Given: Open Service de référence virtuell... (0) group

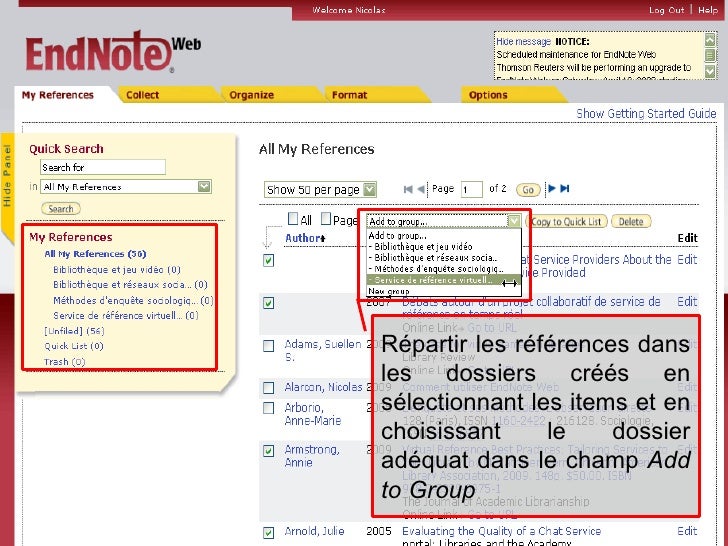Looking at the screenshot, I should click(125, 316).
